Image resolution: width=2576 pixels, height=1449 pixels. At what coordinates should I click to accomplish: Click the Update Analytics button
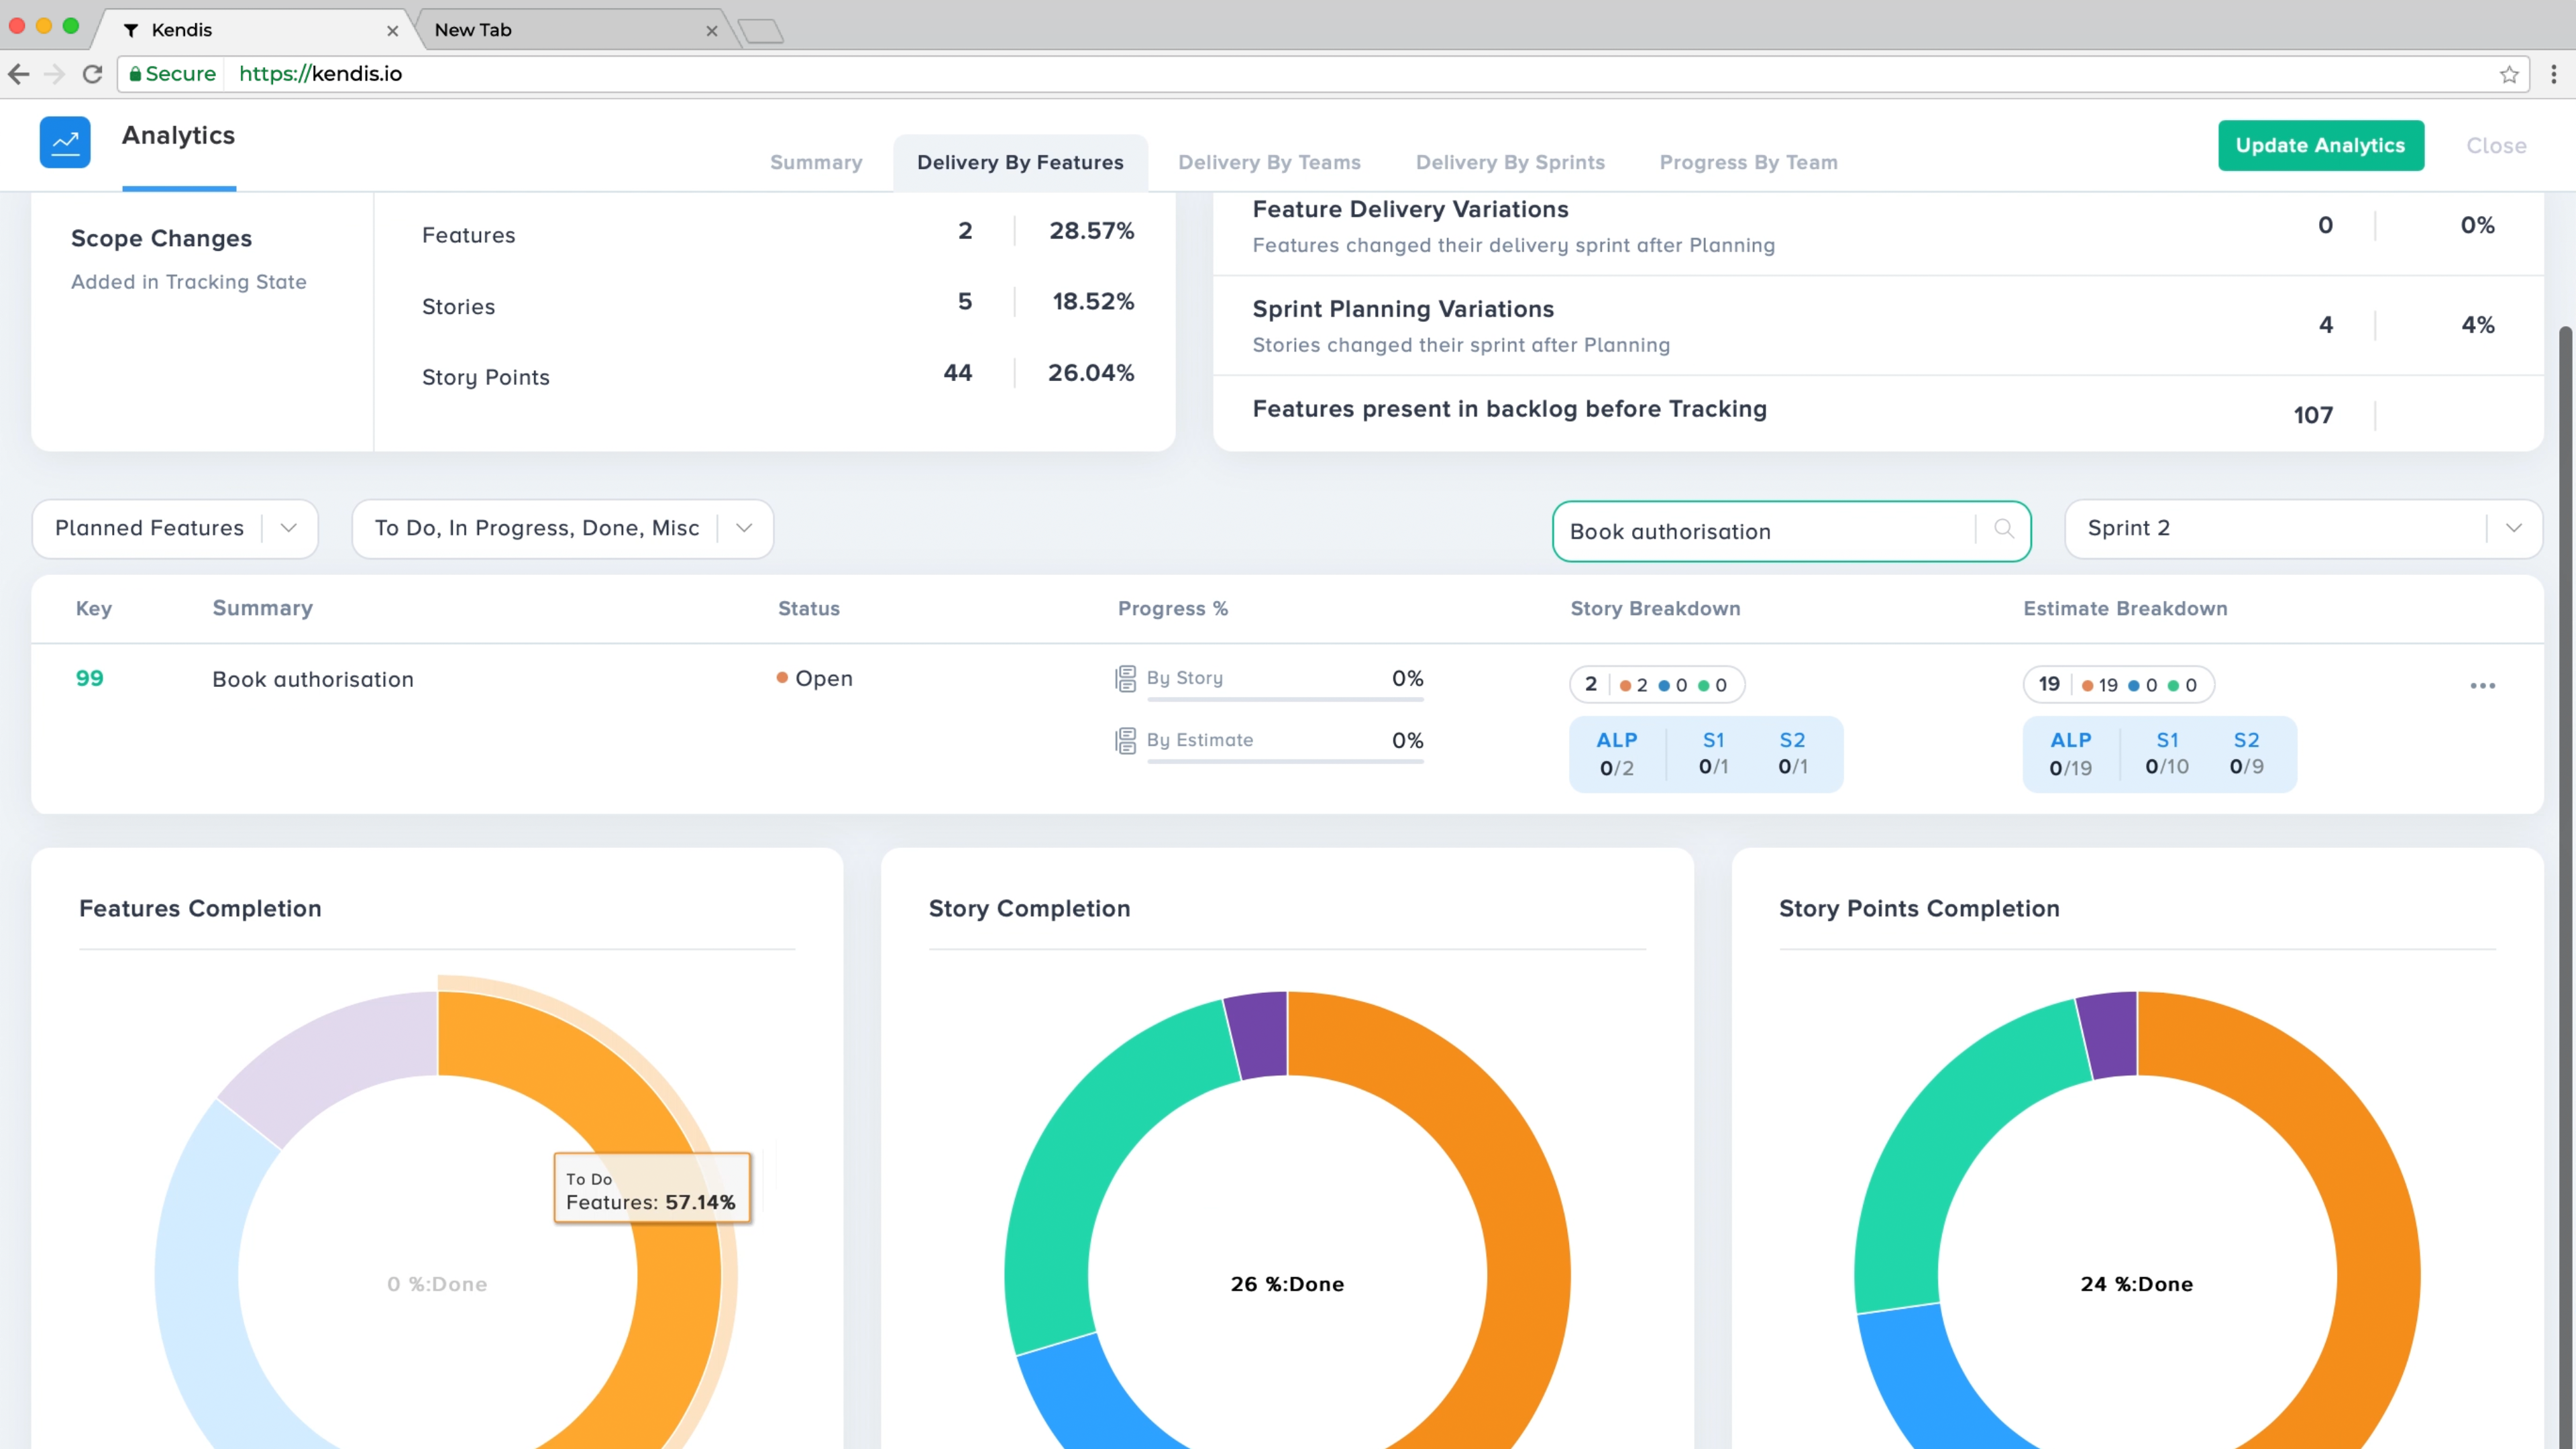click(2320, 145)
